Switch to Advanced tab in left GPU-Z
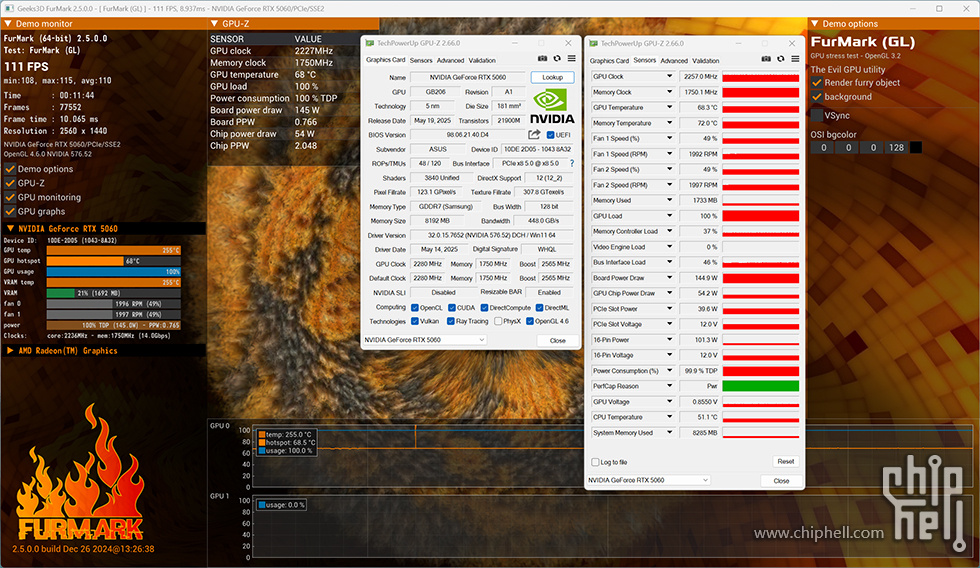This screenshot has width=980, height=568. click(x=450, y=61)
